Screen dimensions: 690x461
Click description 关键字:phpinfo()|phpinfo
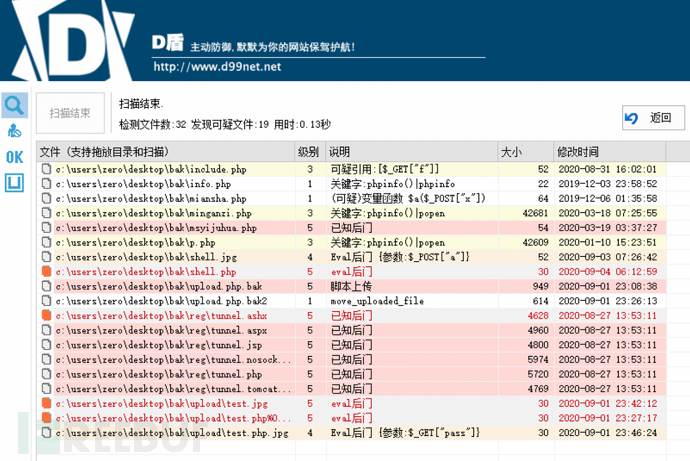[393, 184]
